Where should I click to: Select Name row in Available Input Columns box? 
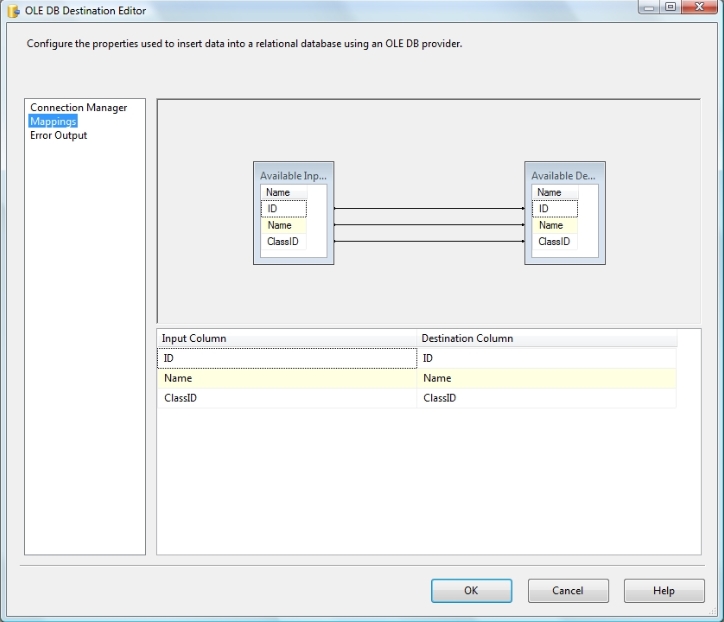pyautogui.click(x=284, y=225)
